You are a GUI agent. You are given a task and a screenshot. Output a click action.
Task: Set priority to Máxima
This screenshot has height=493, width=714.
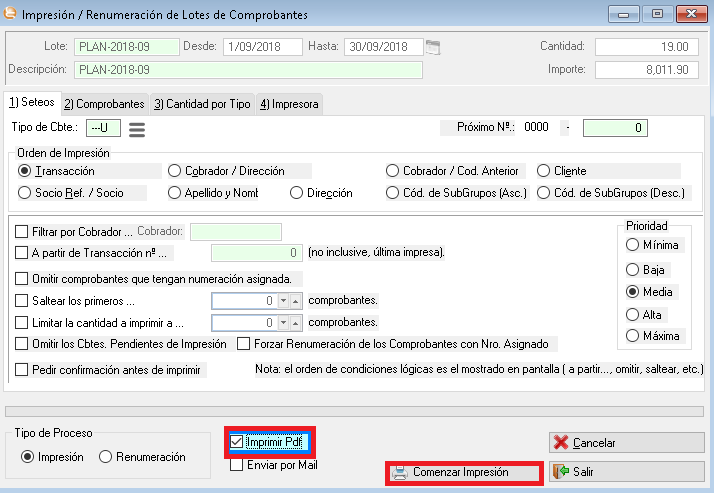(x=632, y=337)
